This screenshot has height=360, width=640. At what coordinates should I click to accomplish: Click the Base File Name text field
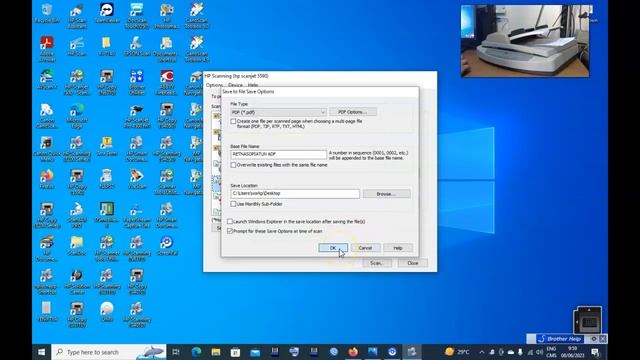click(x=278, y=154)
